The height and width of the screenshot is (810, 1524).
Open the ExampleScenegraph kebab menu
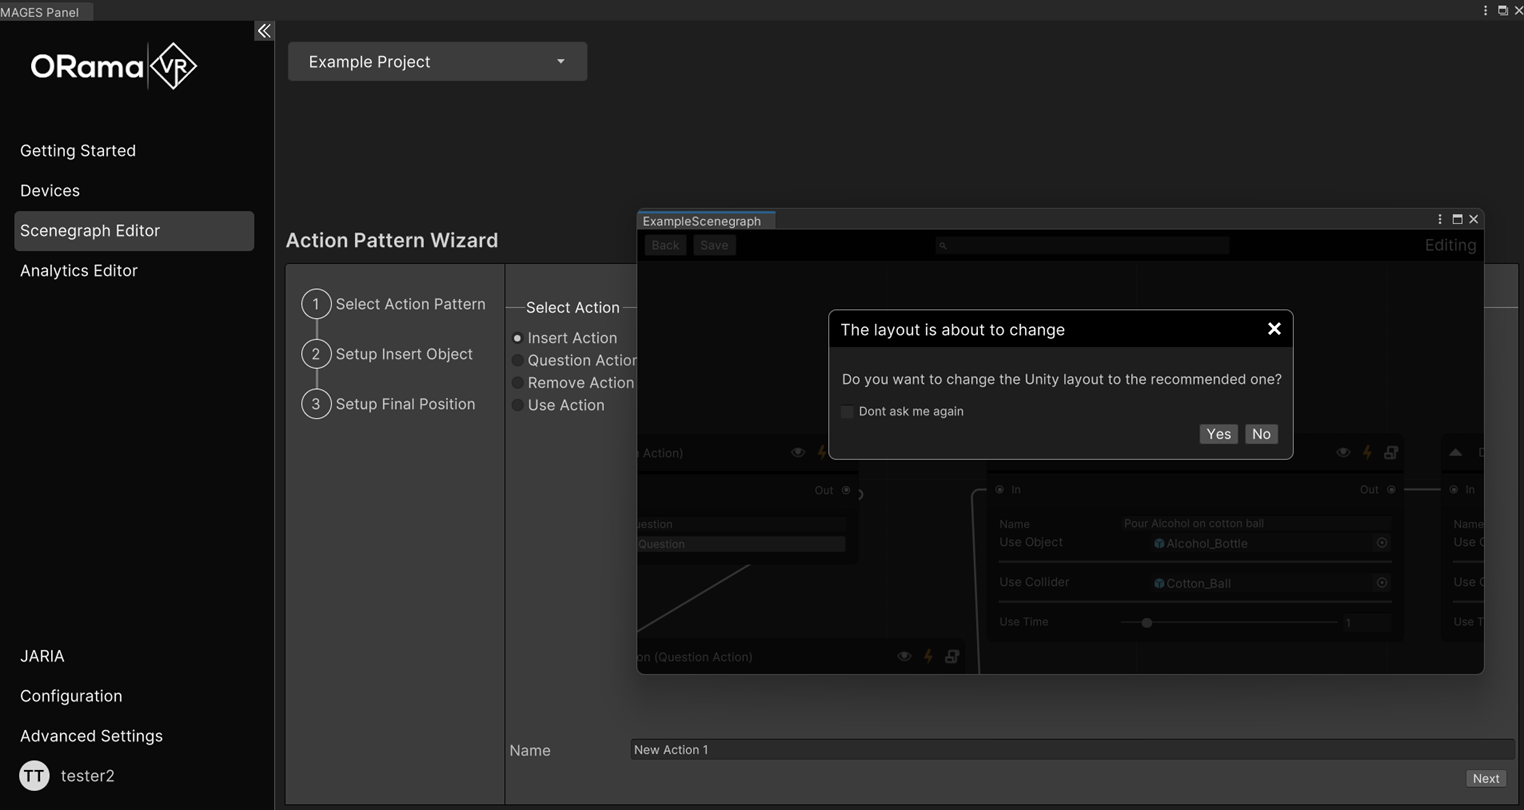(x=1439, y=218)
